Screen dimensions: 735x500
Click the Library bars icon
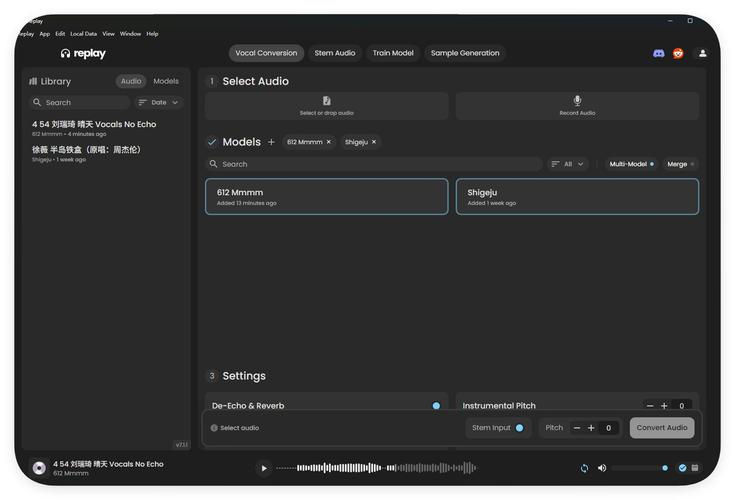pyautogui.click(x=33, y=82)
